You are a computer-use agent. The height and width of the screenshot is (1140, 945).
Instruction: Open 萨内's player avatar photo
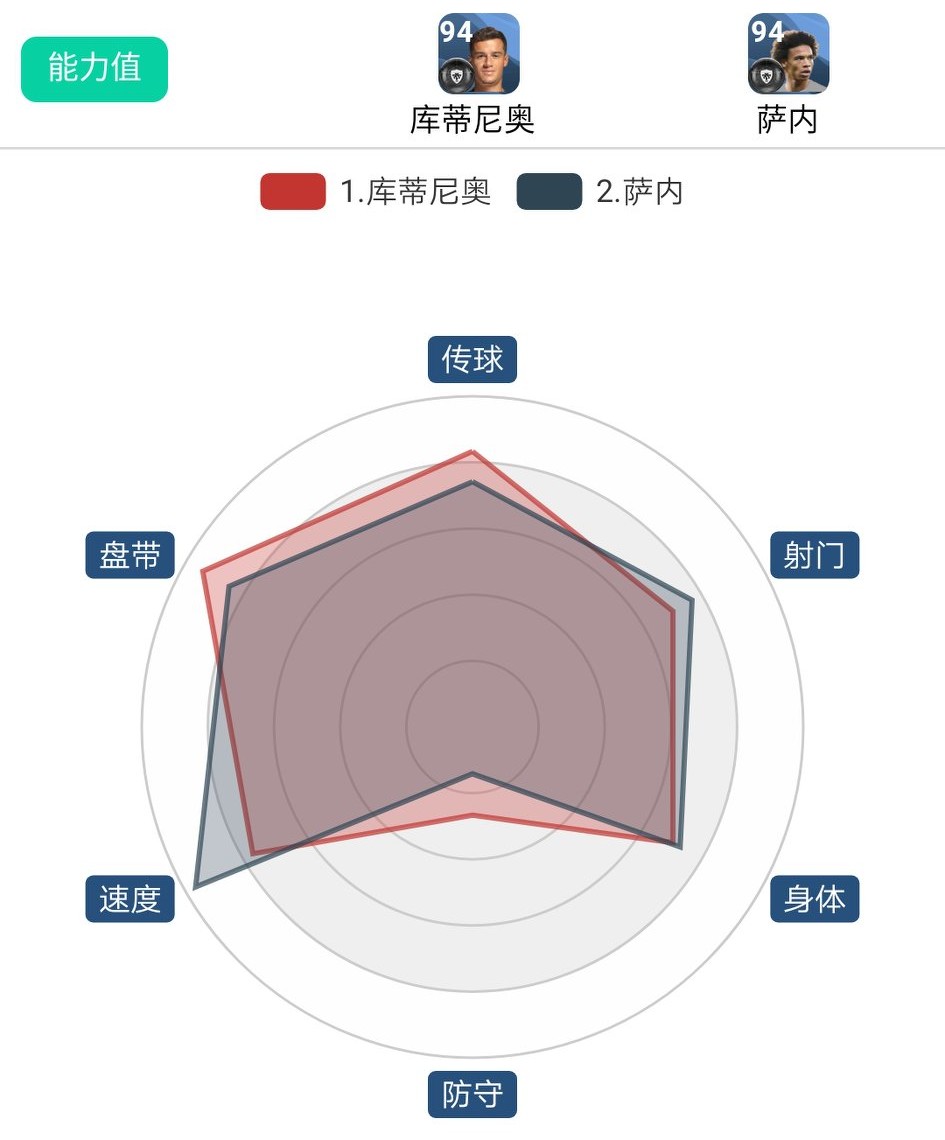point(800,58)
